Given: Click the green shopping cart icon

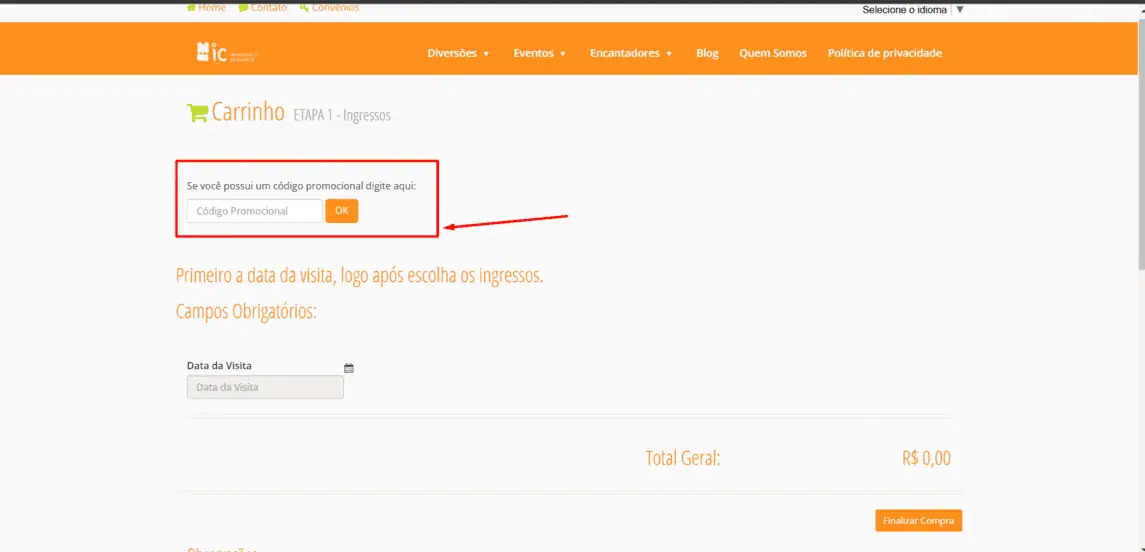Looking at the screenshot, I should [197, 112].
